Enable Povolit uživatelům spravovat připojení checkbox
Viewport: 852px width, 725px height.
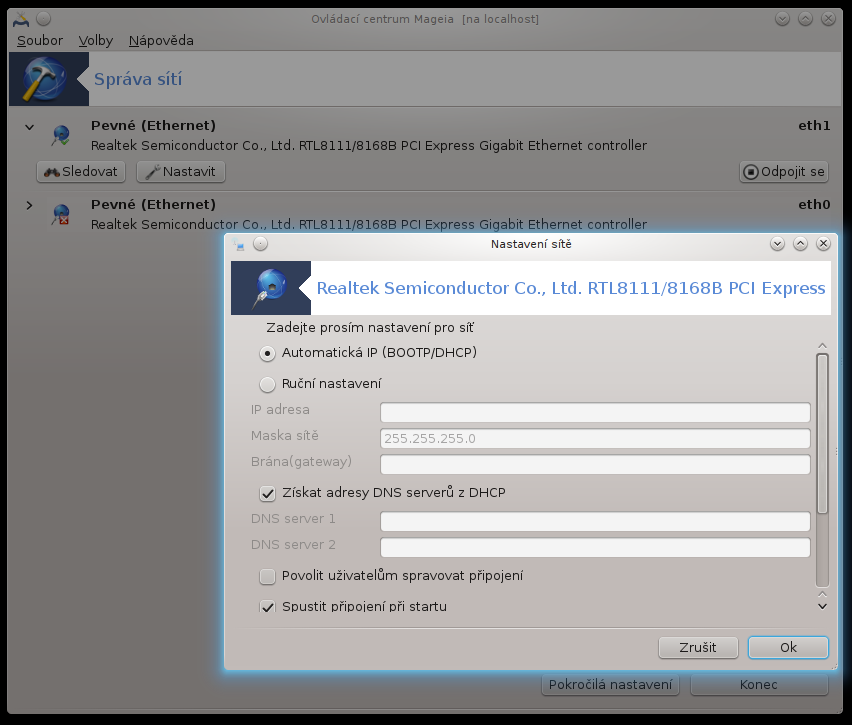267,576
